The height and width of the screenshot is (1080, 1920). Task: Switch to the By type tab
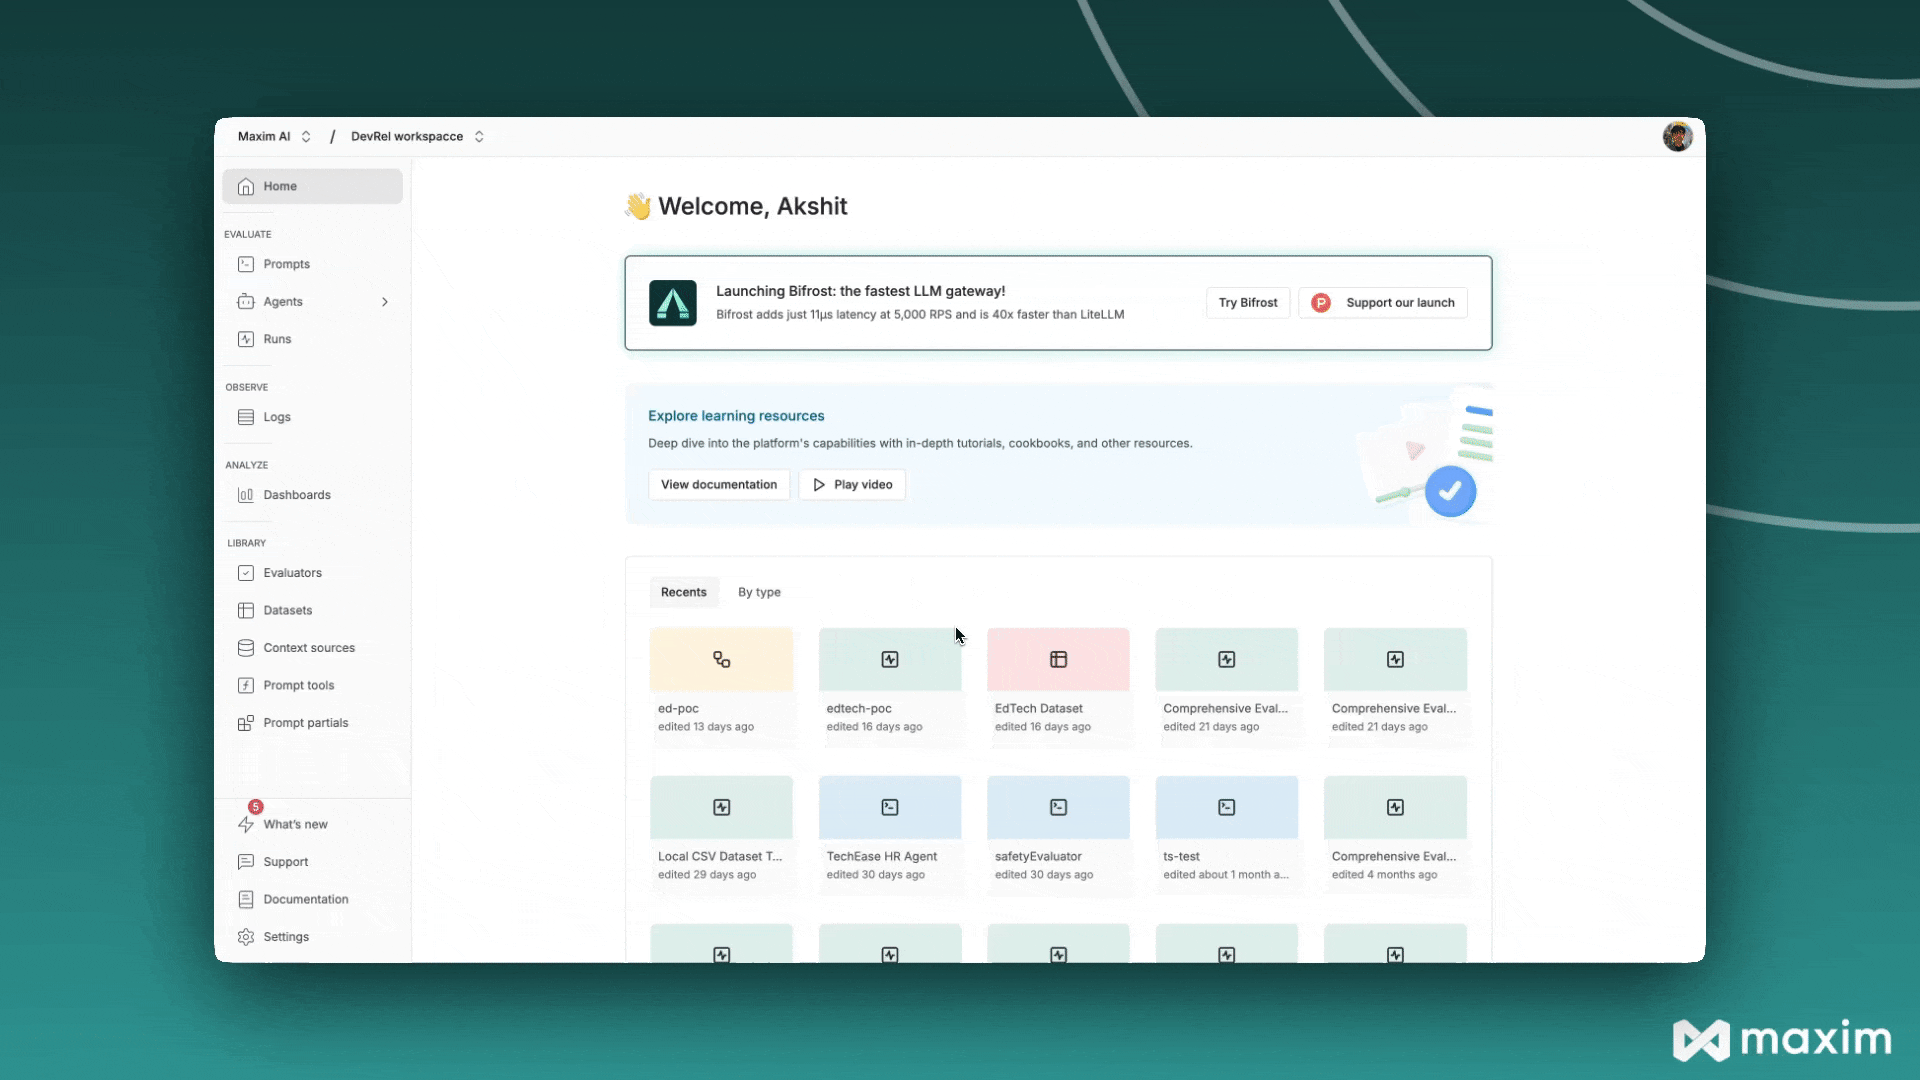pyautogui.click(x=759, y=592)
